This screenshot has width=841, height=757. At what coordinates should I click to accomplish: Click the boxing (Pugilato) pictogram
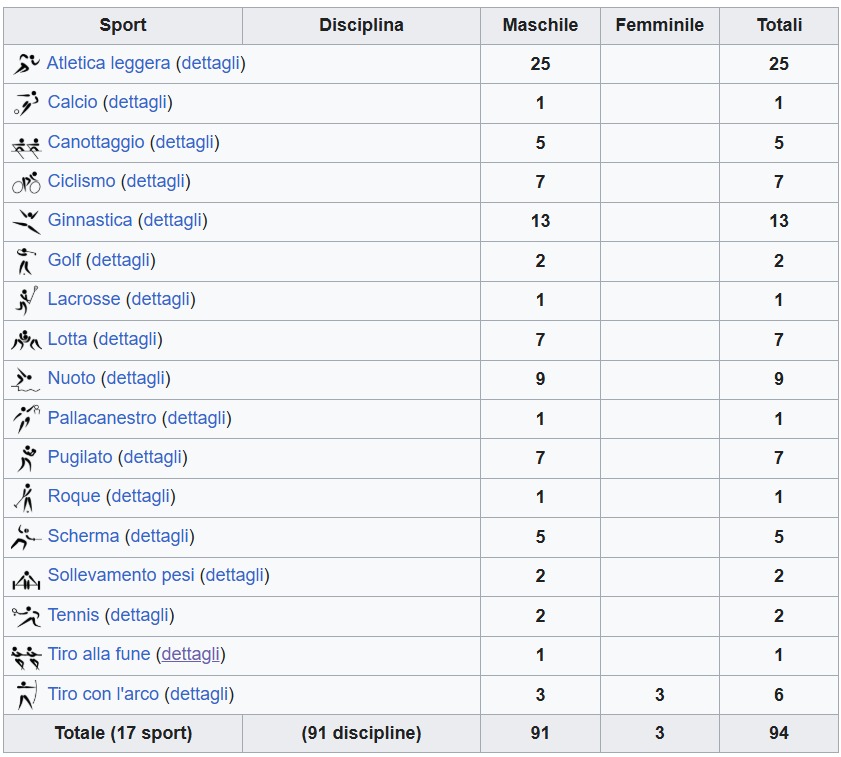pos(26,458)
